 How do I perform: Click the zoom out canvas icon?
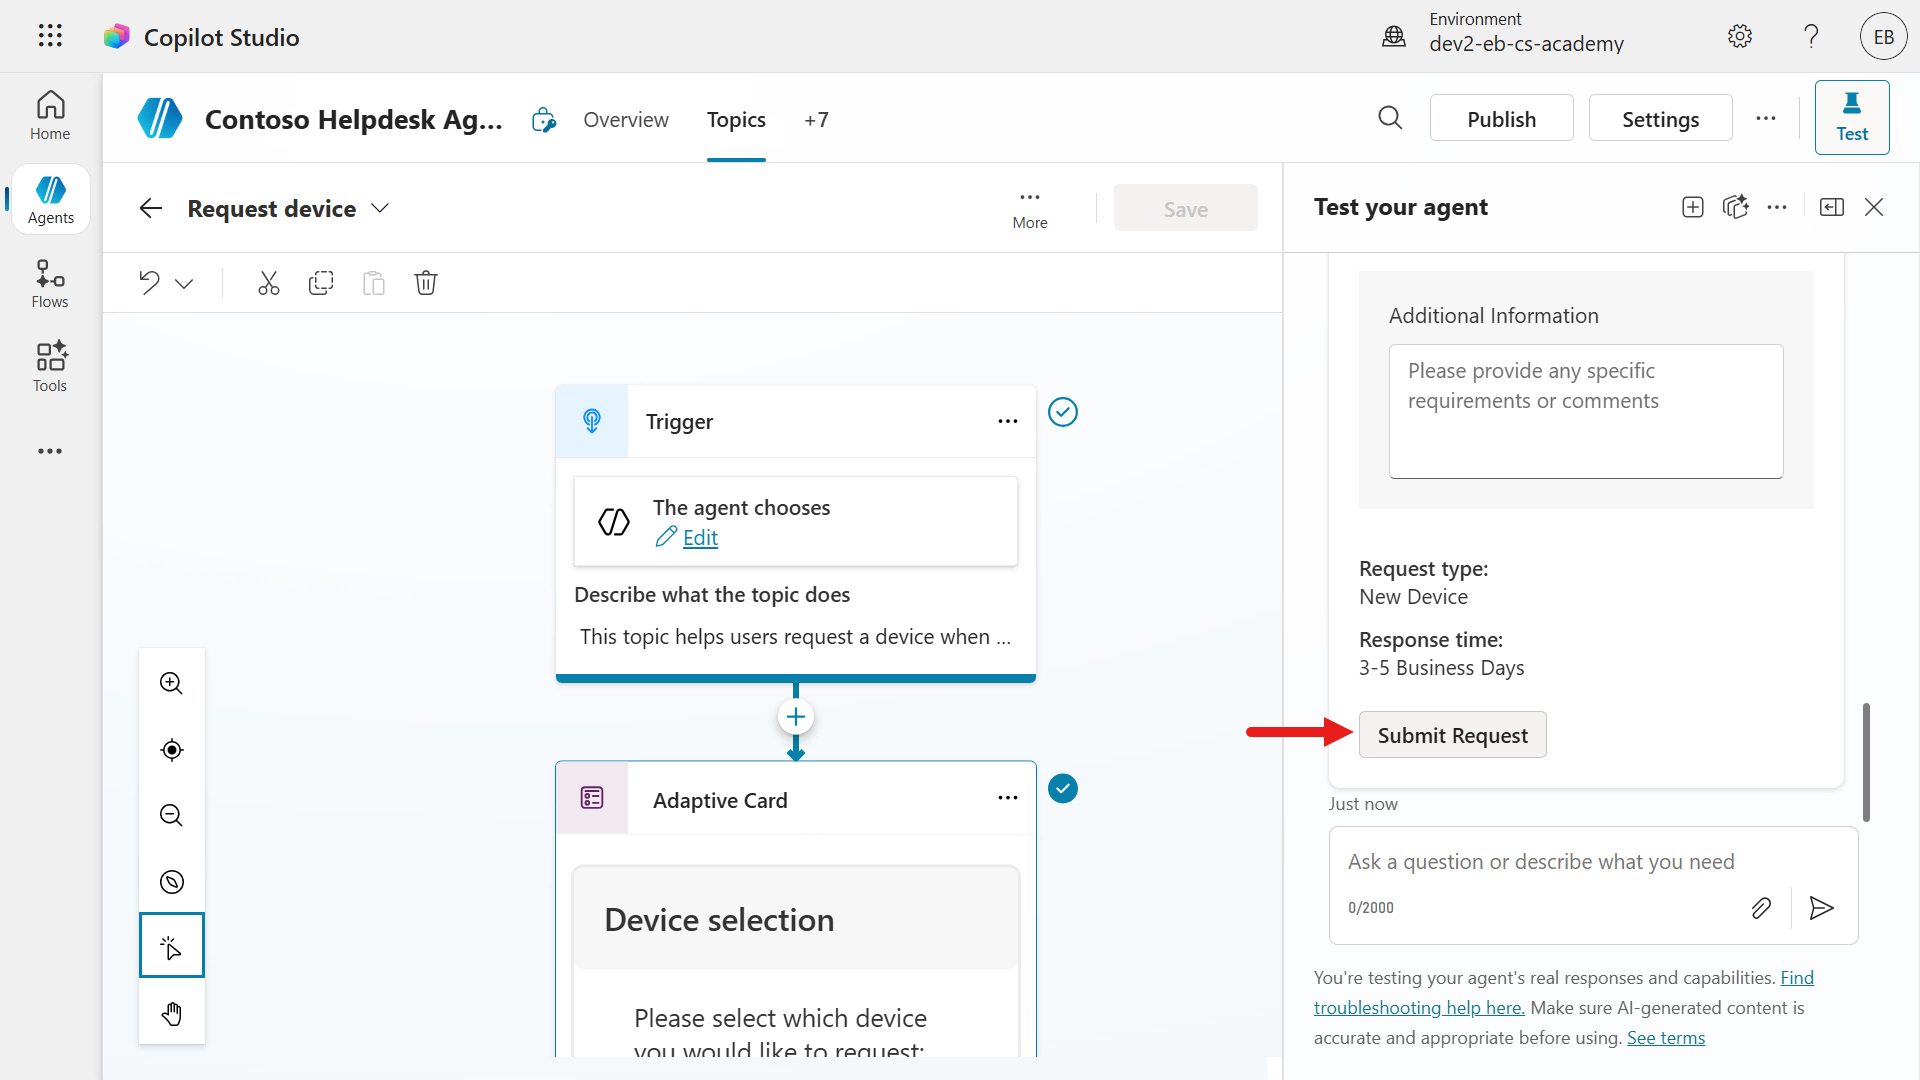coord(172,815)
